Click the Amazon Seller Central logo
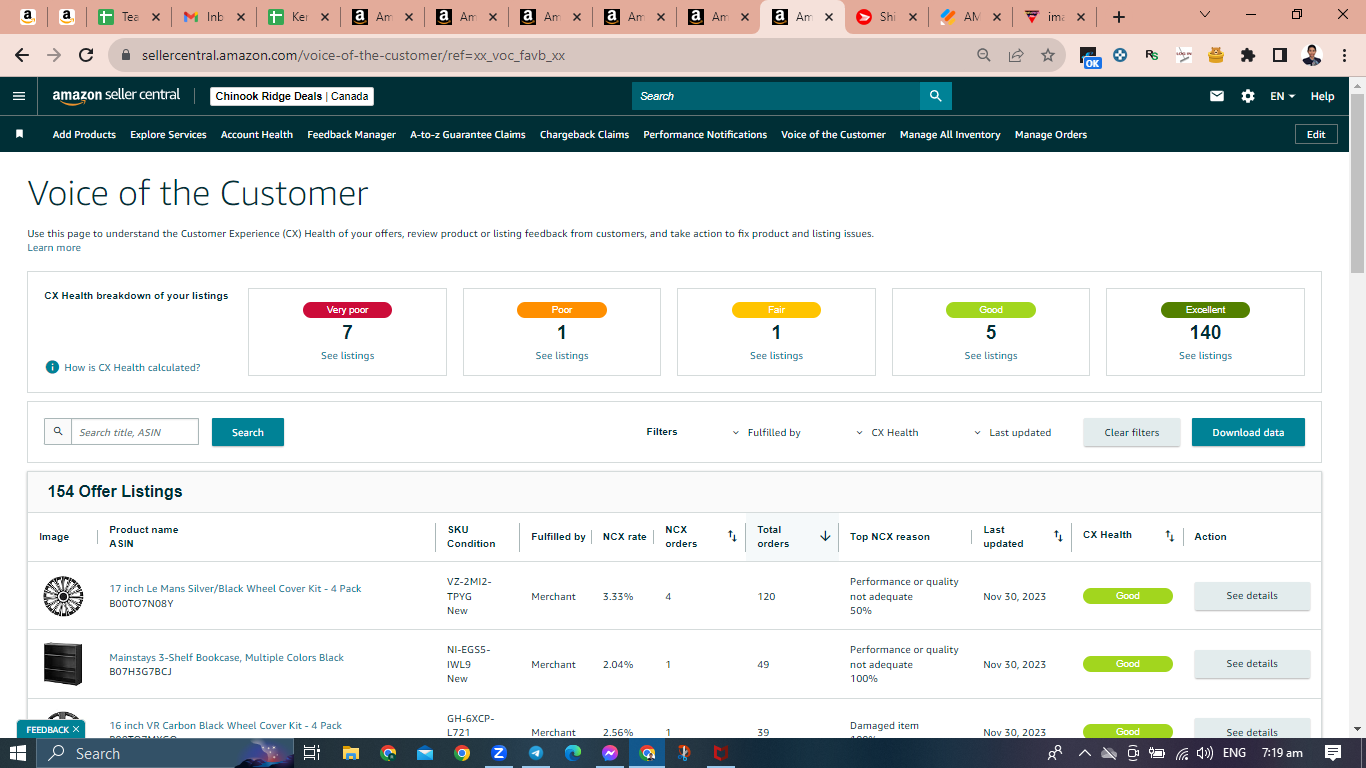 pos(116,96)
